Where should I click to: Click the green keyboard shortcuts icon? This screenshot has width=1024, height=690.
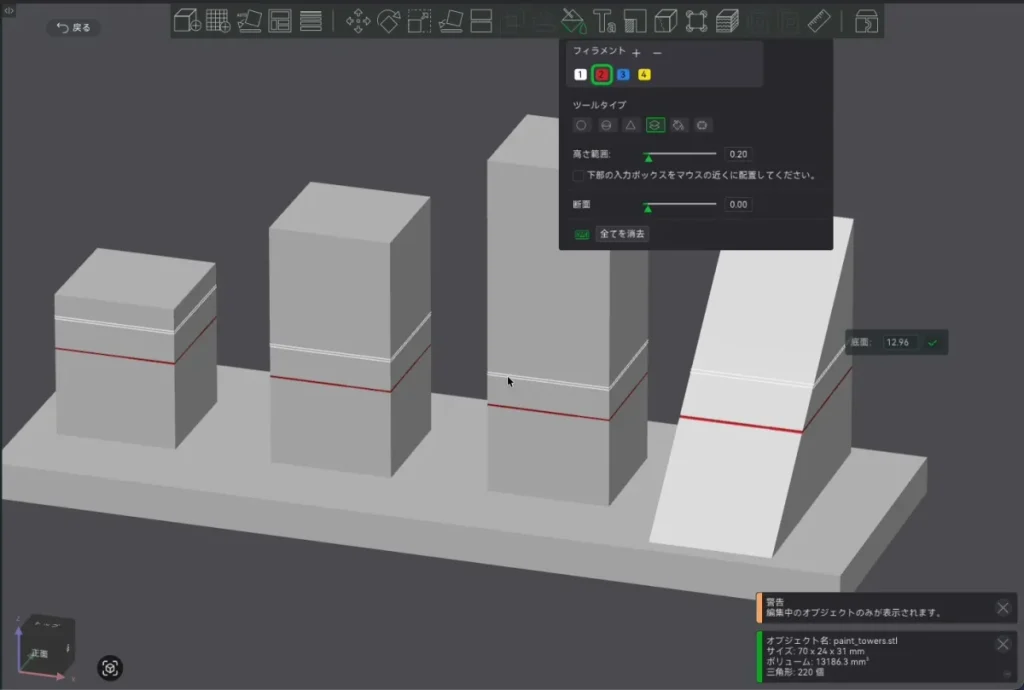click(581, 234)
